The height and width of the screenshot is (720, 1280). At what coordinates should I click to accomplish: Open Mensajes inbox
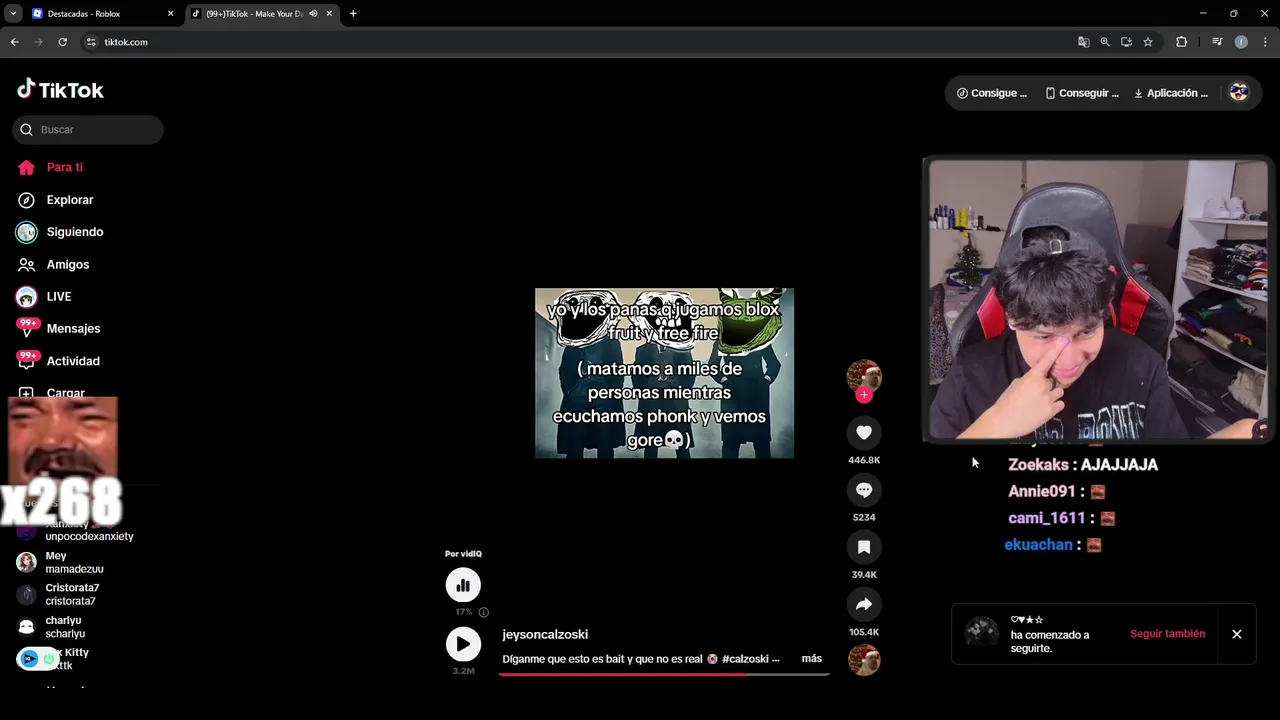click(x=72, y=328)
